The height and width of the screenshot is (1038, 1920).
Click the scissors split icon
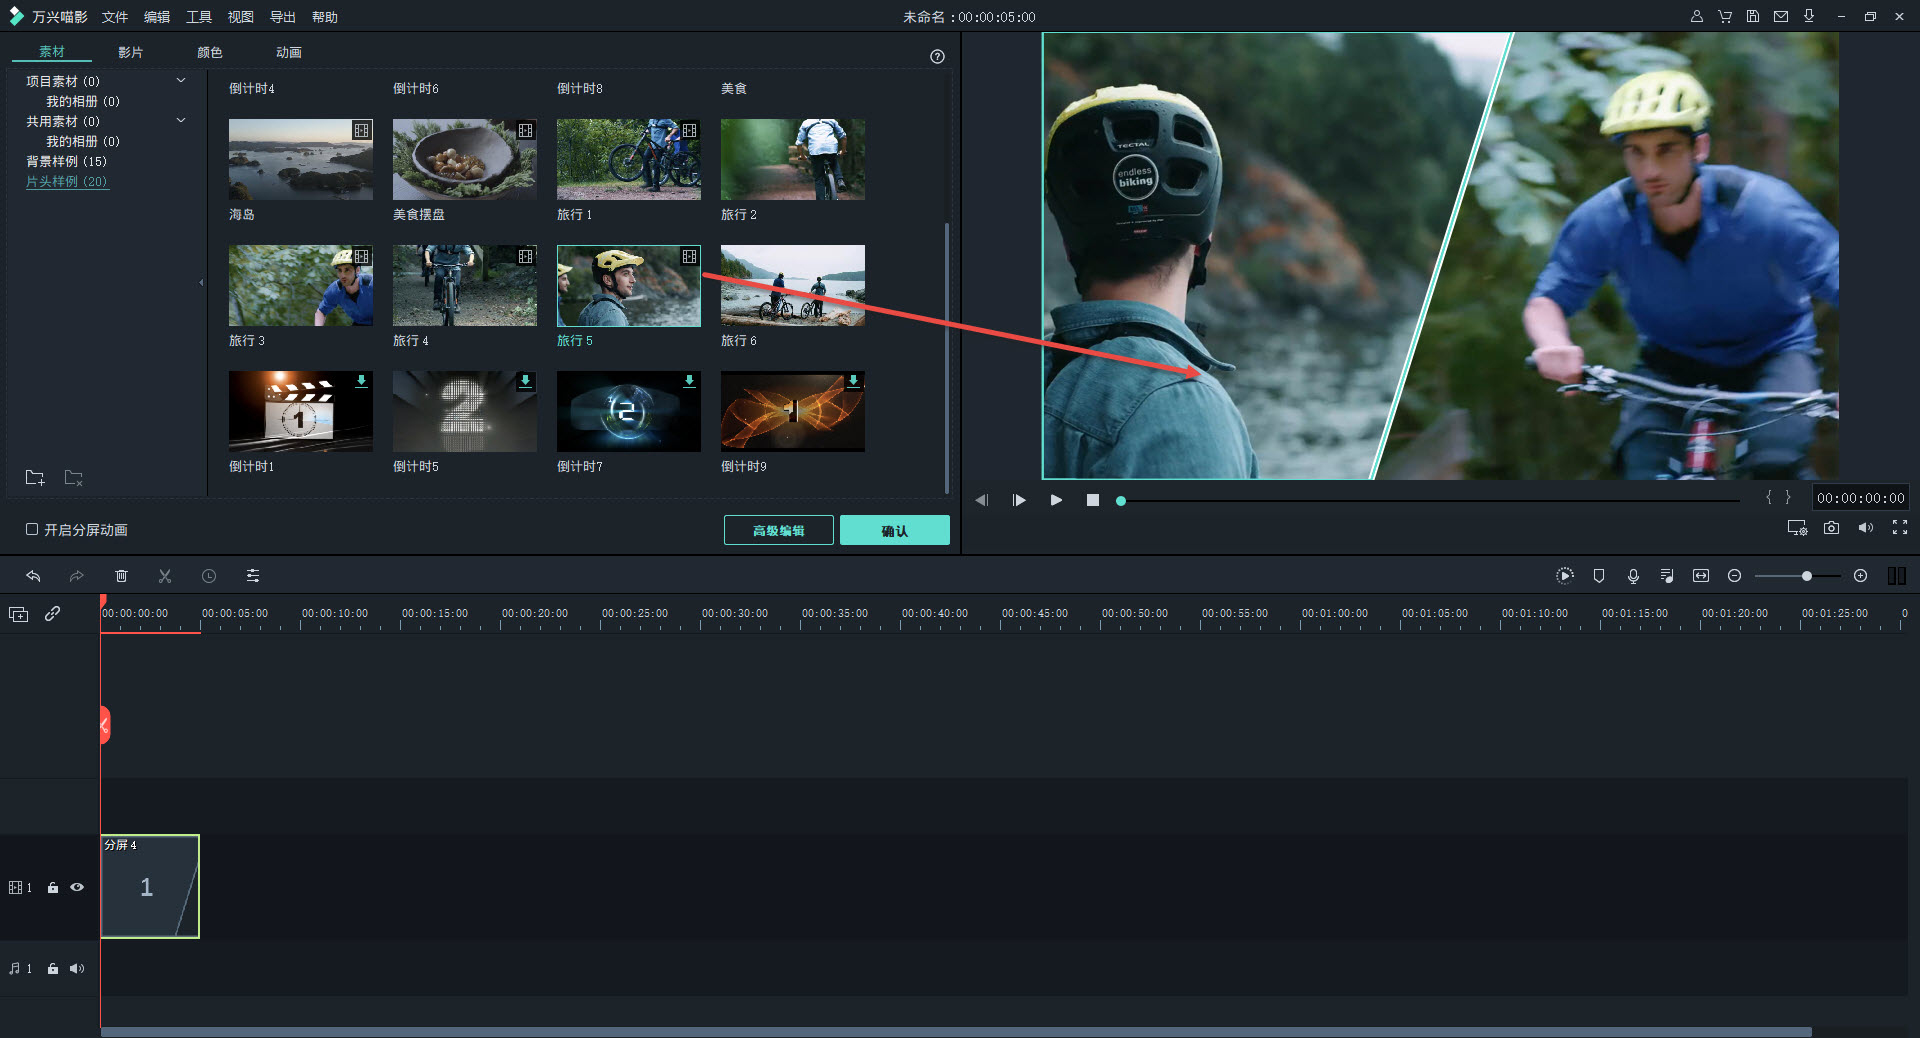point(165,576)
